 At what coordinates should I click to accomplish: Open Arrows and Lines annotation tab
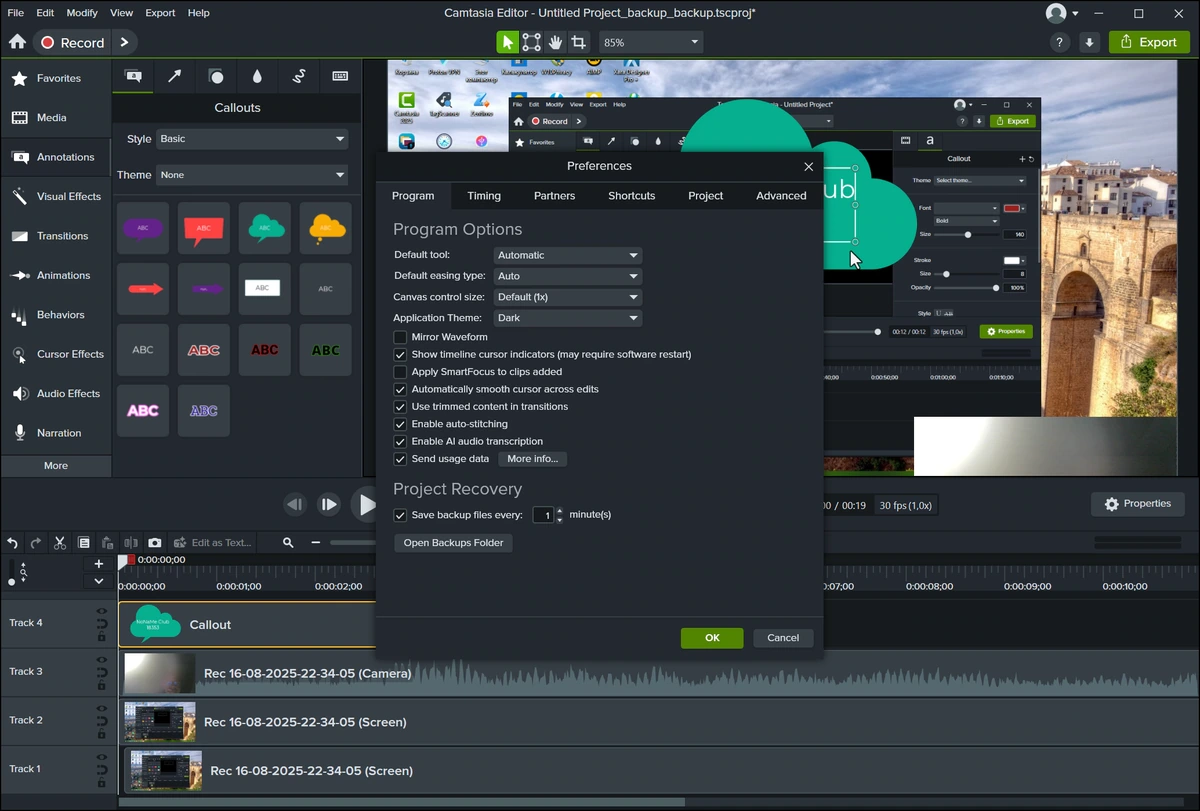coord(174,76)
